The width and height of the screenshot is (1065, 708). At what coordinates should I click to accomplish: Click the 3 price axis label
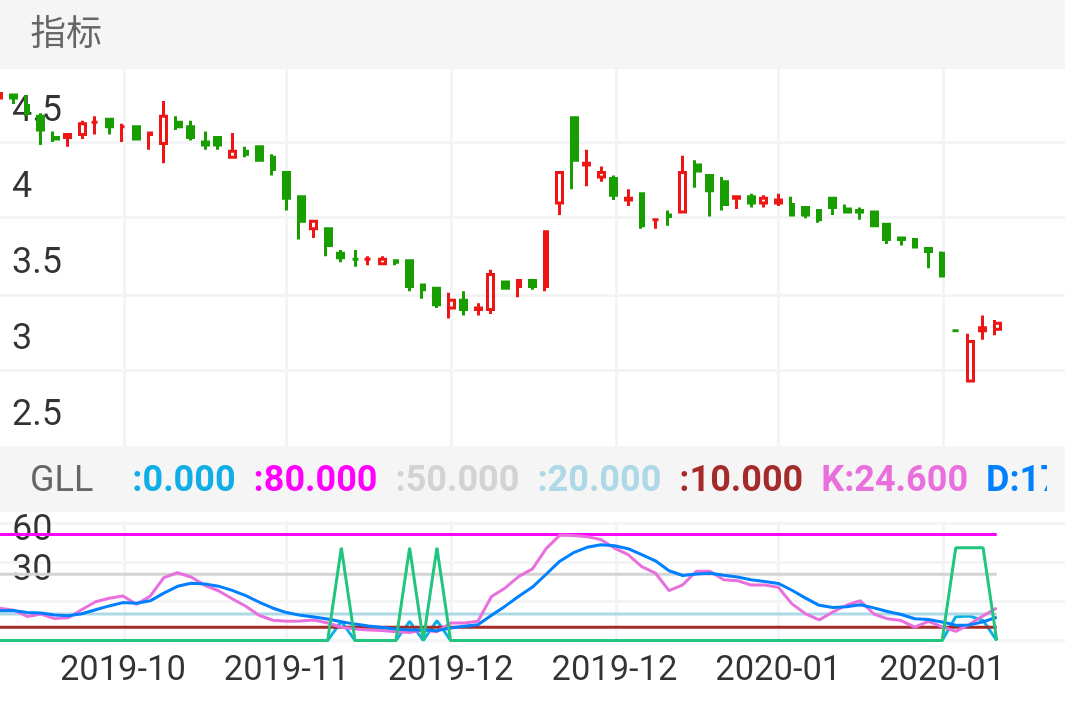(x=22, y=337)
